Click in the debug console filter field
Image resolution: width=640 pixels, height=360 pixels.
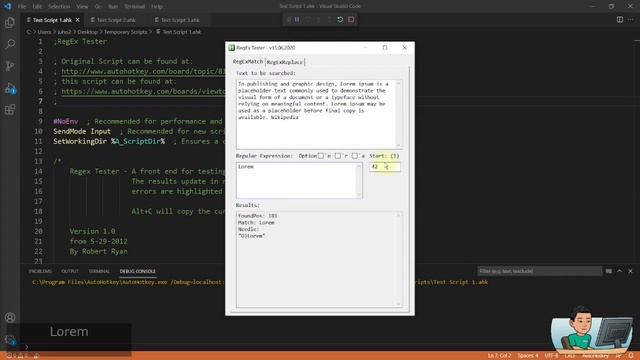click(540, 271)
